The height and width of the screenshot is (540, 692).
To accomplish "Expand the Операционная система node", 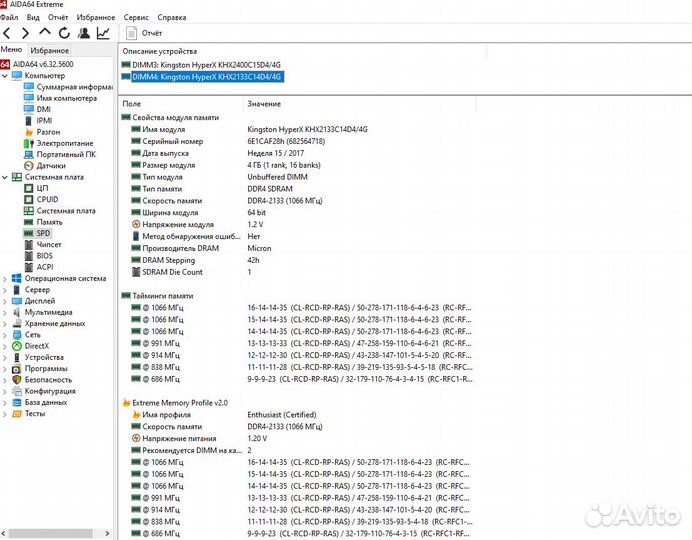I will pos(5,279).
